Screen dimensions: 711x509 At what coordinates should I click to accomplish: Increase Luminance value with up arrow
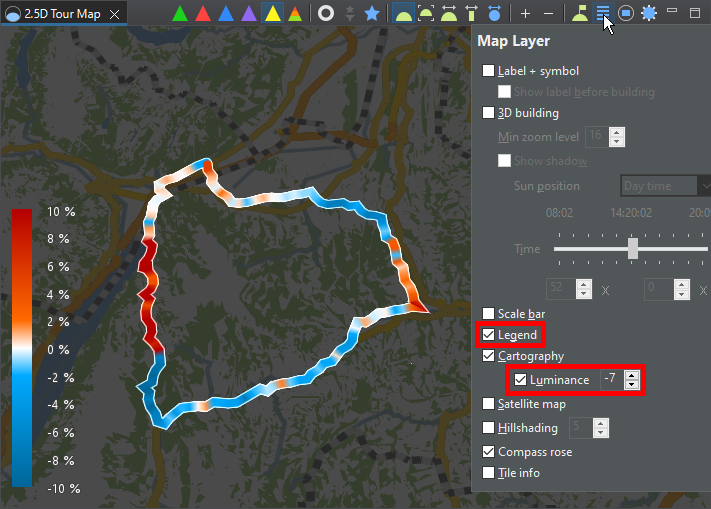632,375
